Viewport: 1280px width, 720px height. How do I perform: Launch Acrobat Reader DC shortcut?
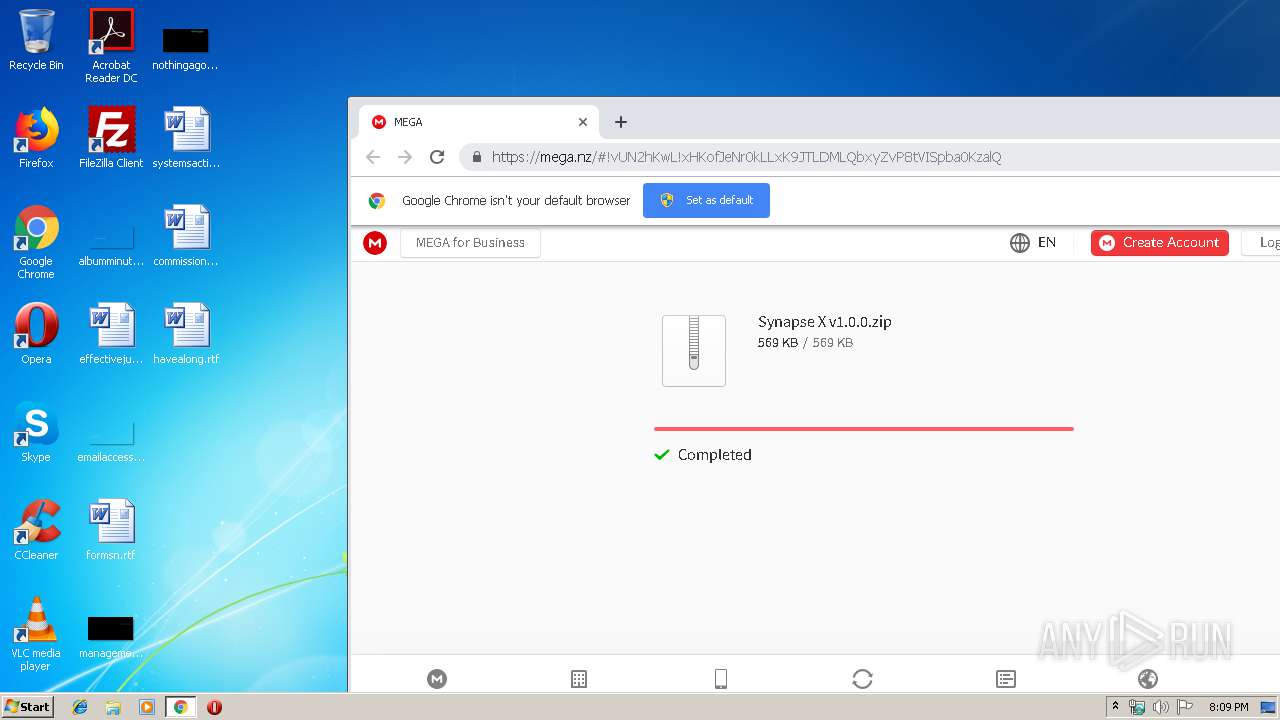111,45
